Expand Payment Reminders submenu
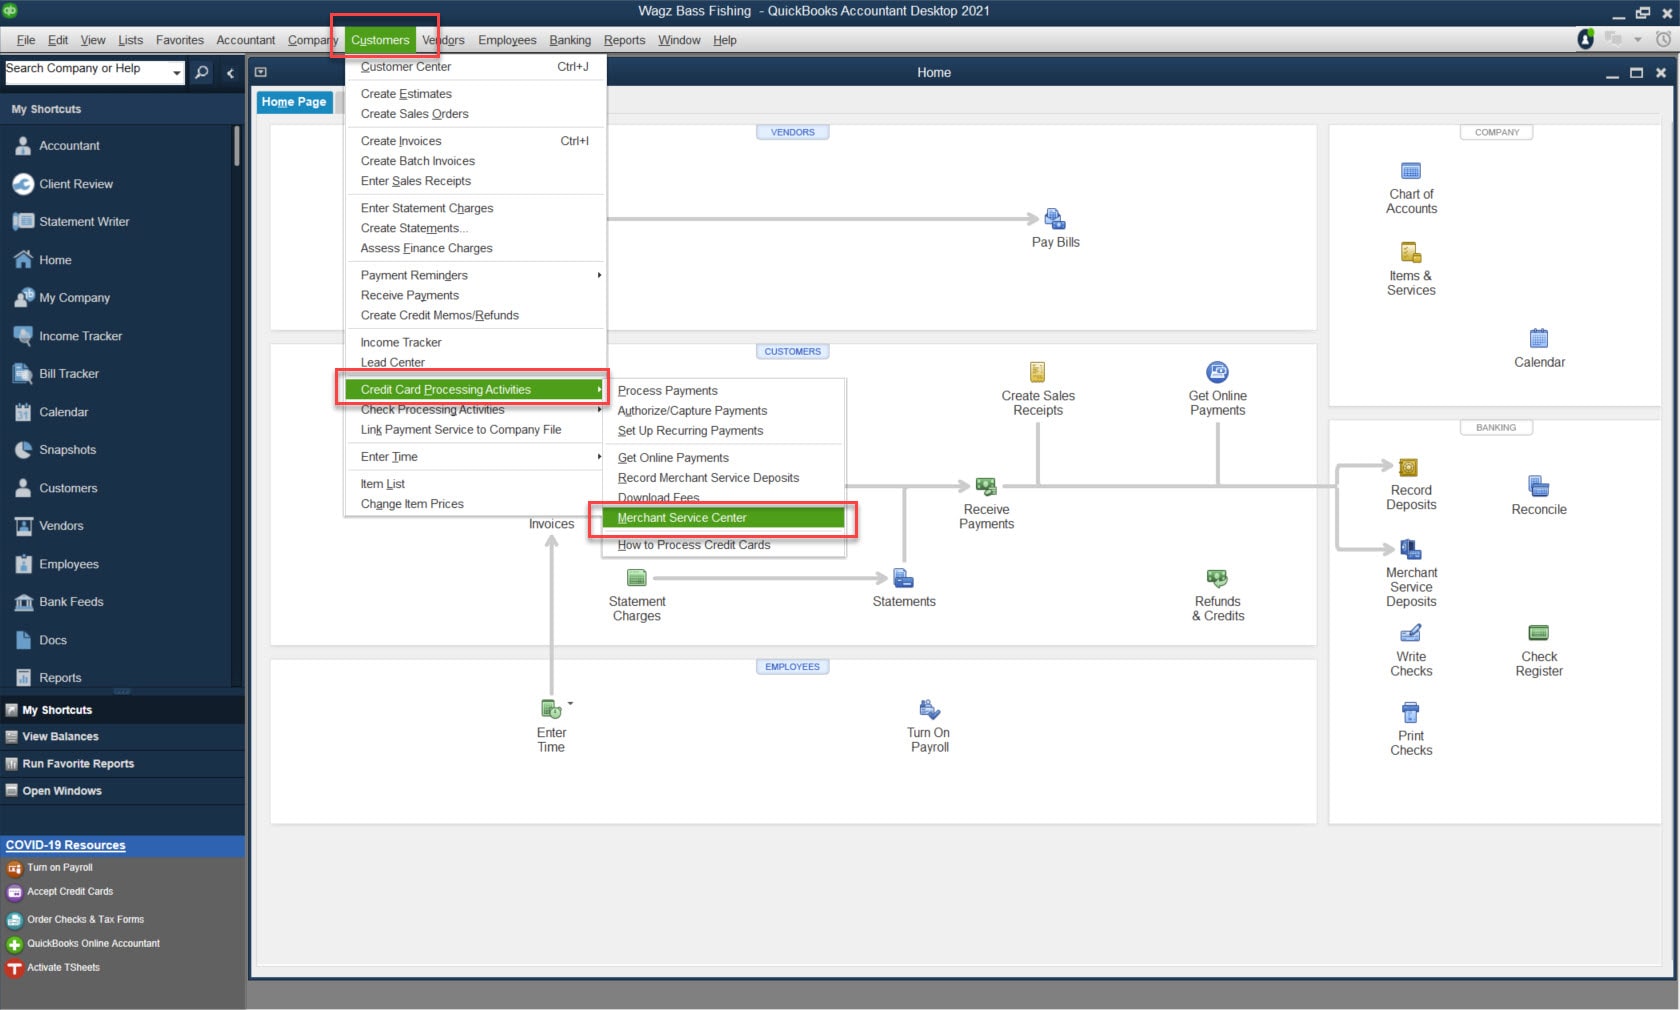 tap(475, 275)
